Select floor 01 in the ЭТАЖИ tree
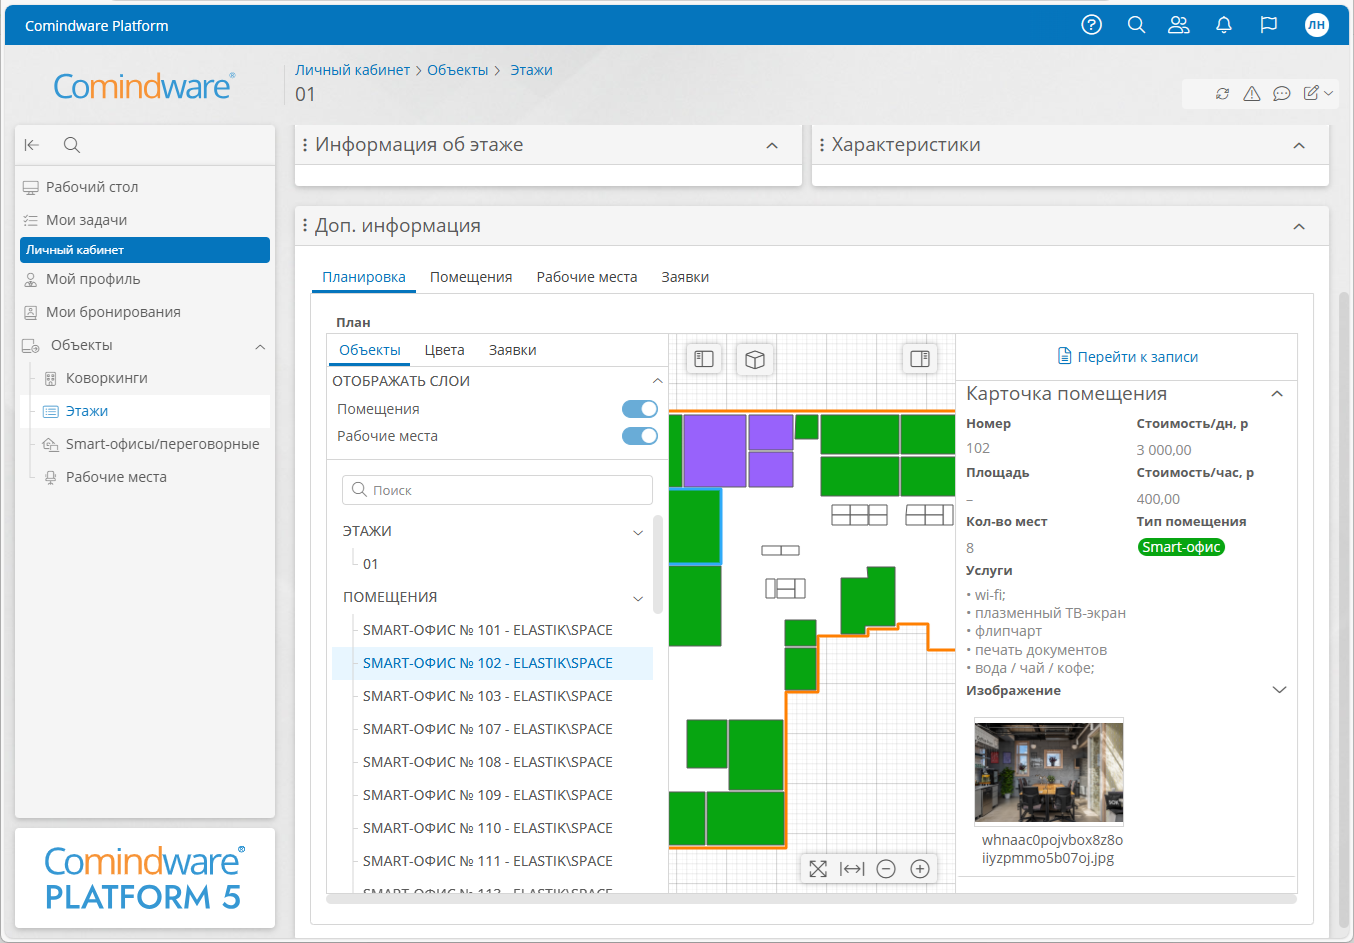This screenshot has width=1354, height=943. [371, 564]
